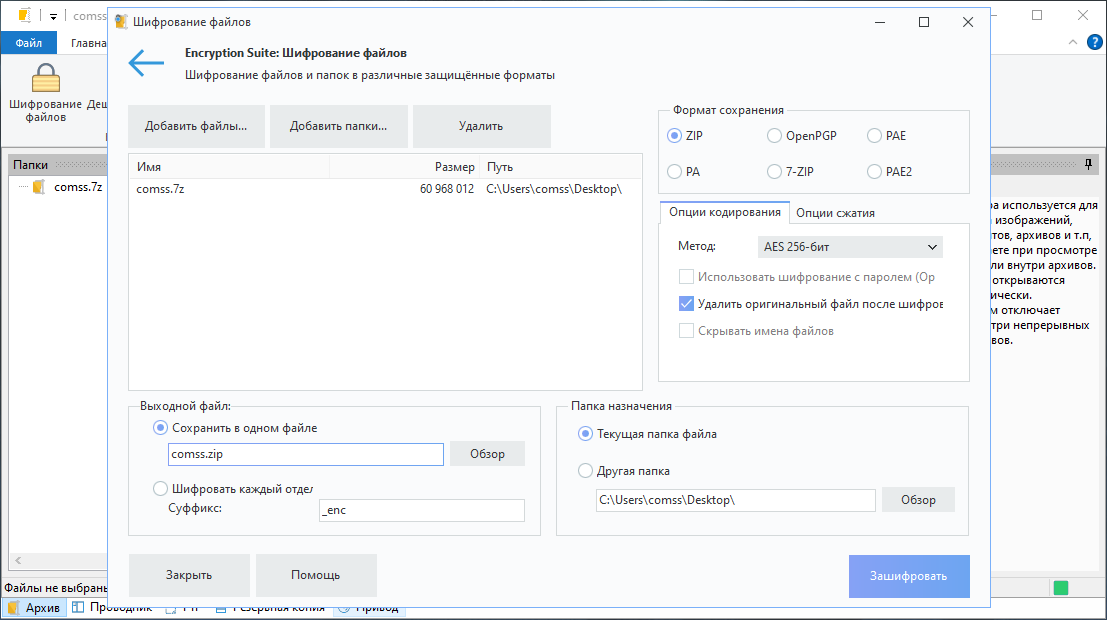This screenshot has height=620, width=1107.
Task: Click Добавить файлы button
Action: (x=197, y=126)
